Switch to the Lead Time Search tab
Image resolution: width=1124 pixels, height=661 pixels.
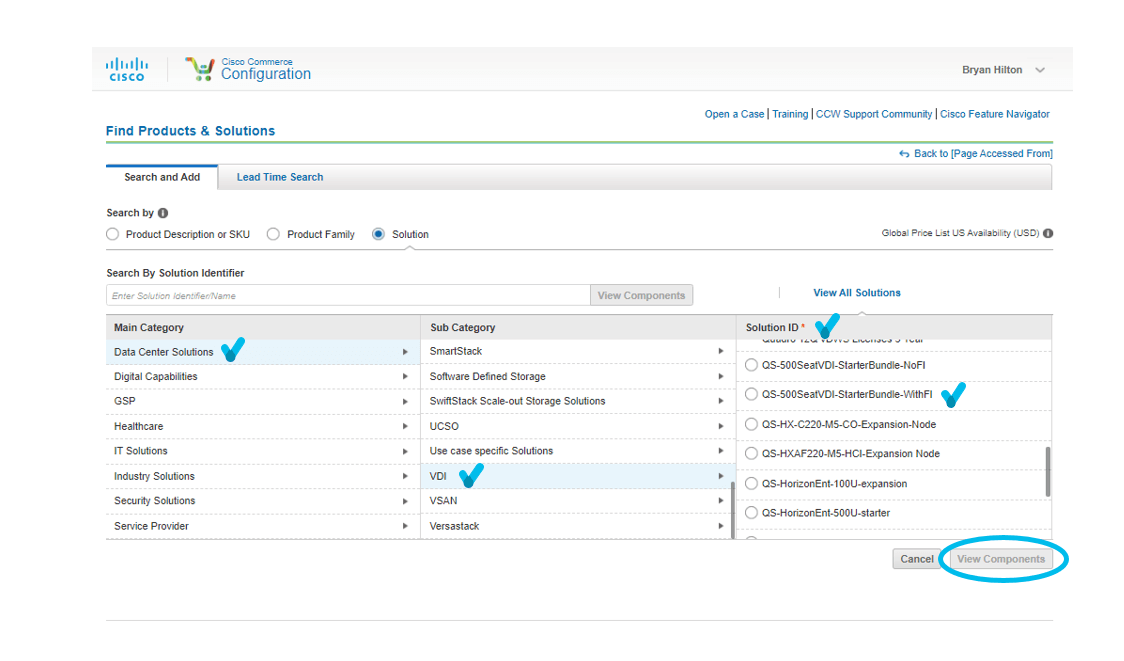point(280,177)
